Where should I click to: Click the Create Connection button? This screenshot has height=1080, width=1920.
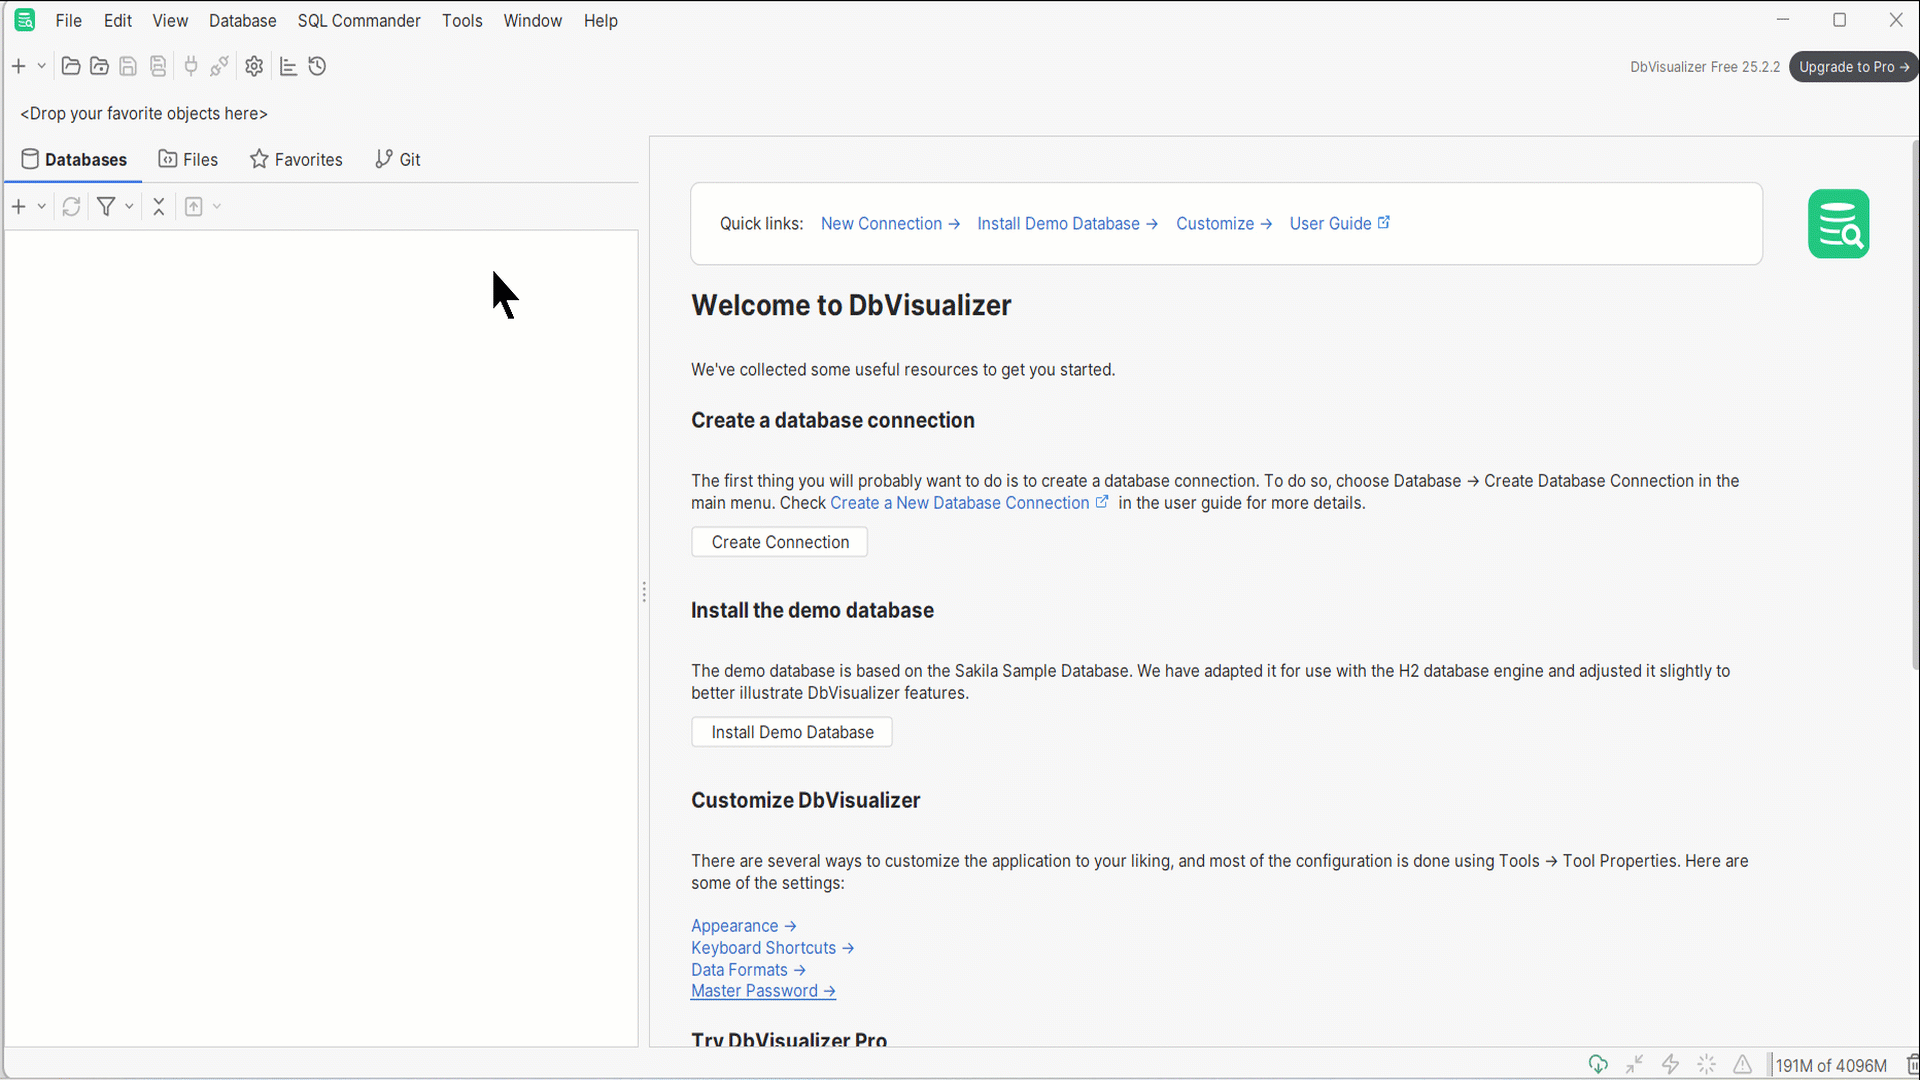tap(779, 542)
